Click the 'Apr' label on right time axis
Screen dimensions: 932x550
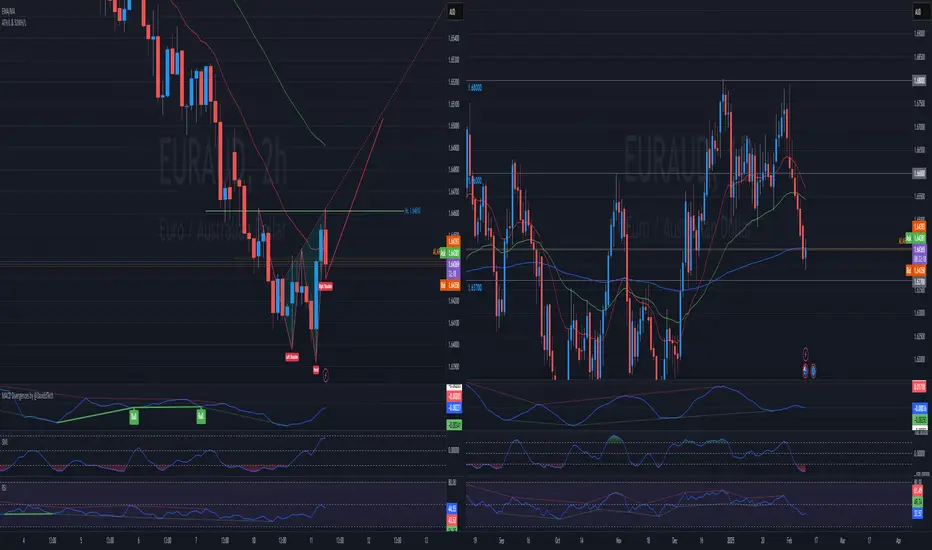898,540
